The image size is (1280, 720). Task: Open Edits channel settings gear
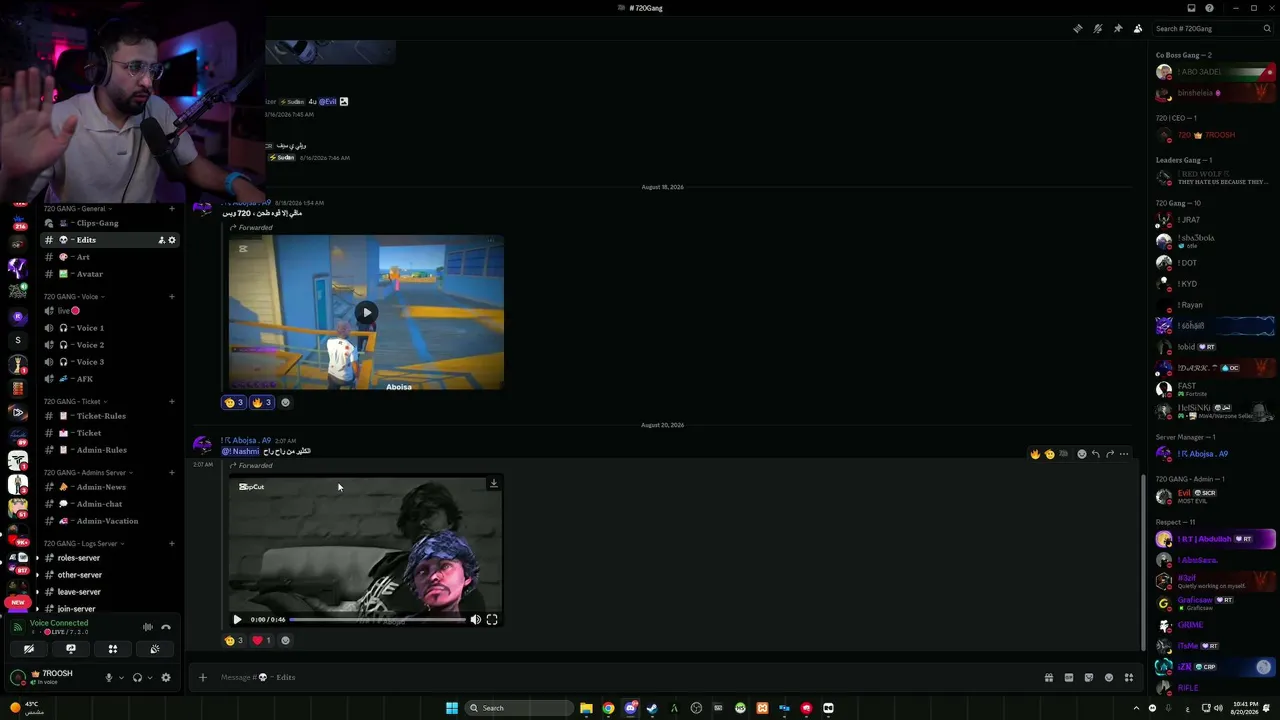pos(172,240)
